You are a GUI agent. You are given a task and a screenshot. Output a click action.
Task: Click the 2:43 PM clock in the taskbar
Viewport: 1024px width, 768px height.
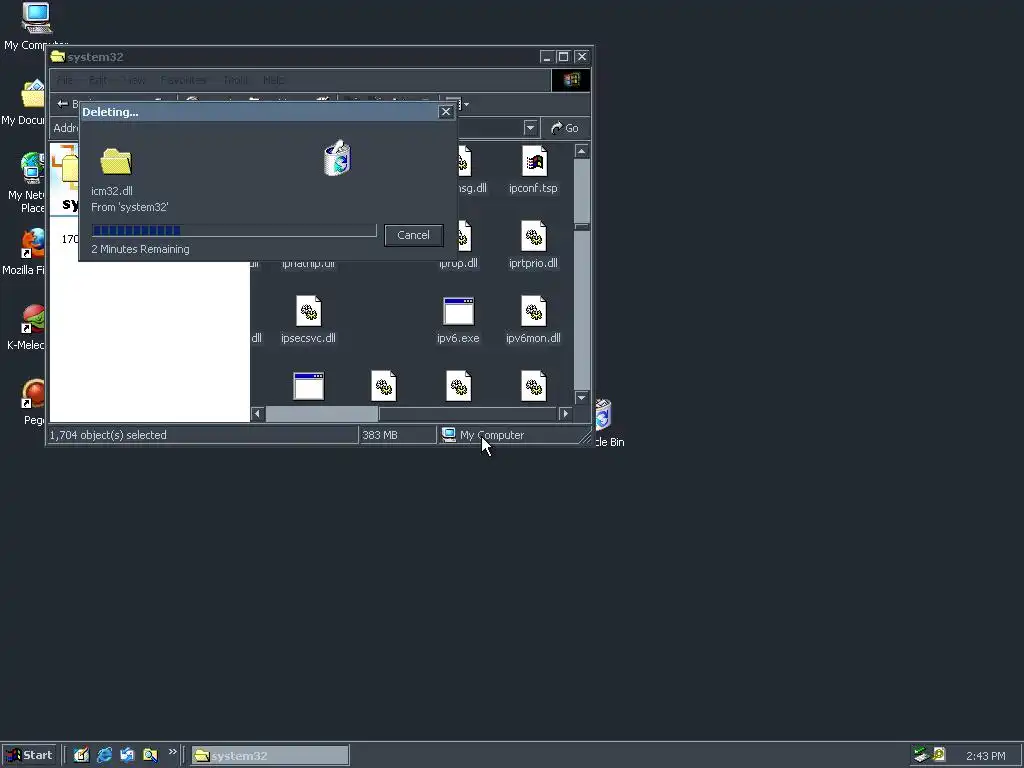coord(985,756)
